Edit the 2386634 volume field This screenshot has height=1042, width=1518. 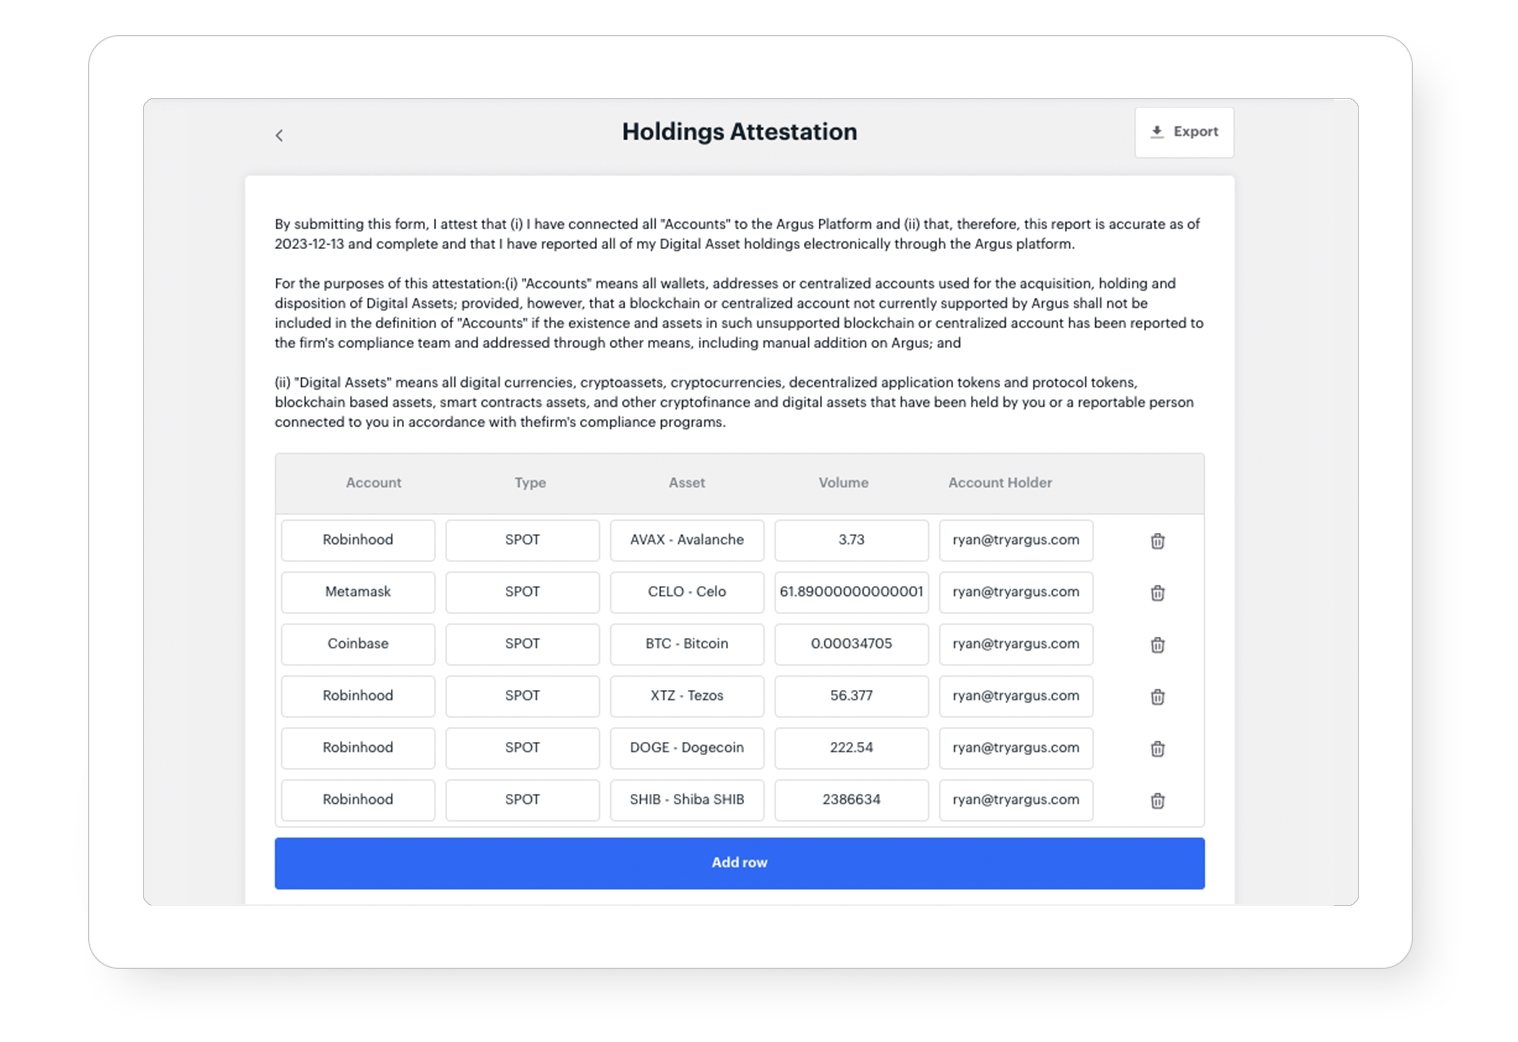(x=851, y=800)
